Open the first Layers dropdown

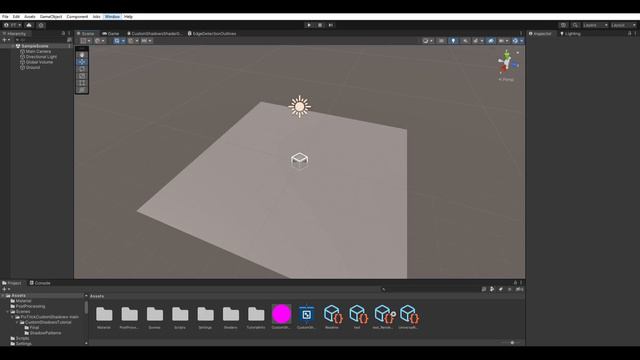pos(595,25)
